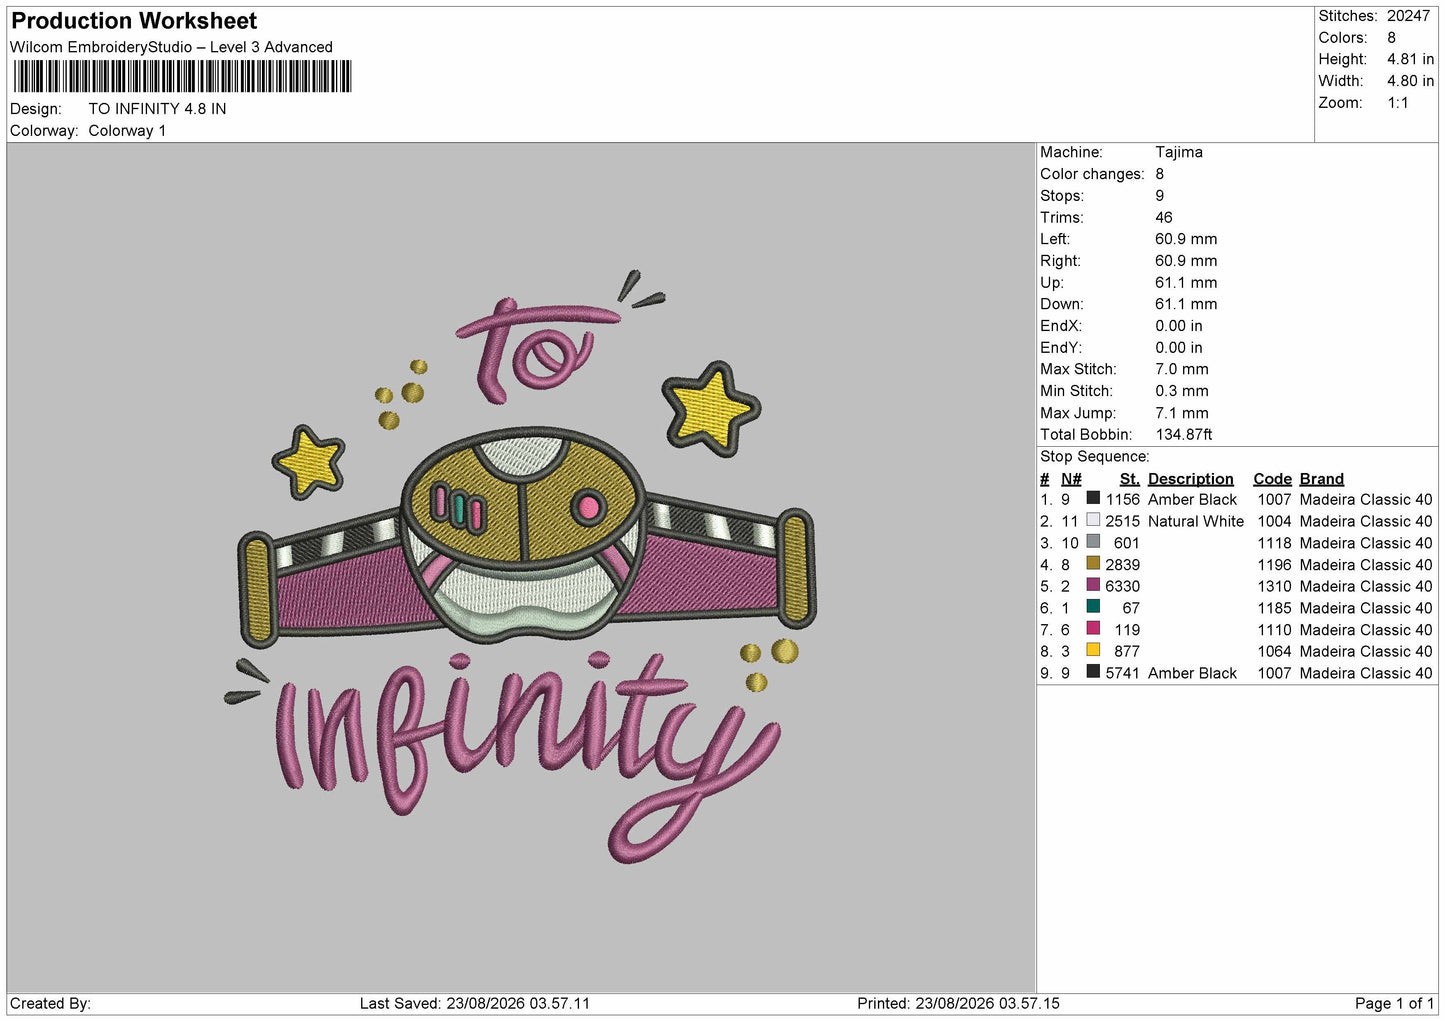The height and width of the screenshot is (1021, 1445).
Task: Click the Total Bobbin value 134.87ft
Action: pyautogui.click(x=1184, y=434)
